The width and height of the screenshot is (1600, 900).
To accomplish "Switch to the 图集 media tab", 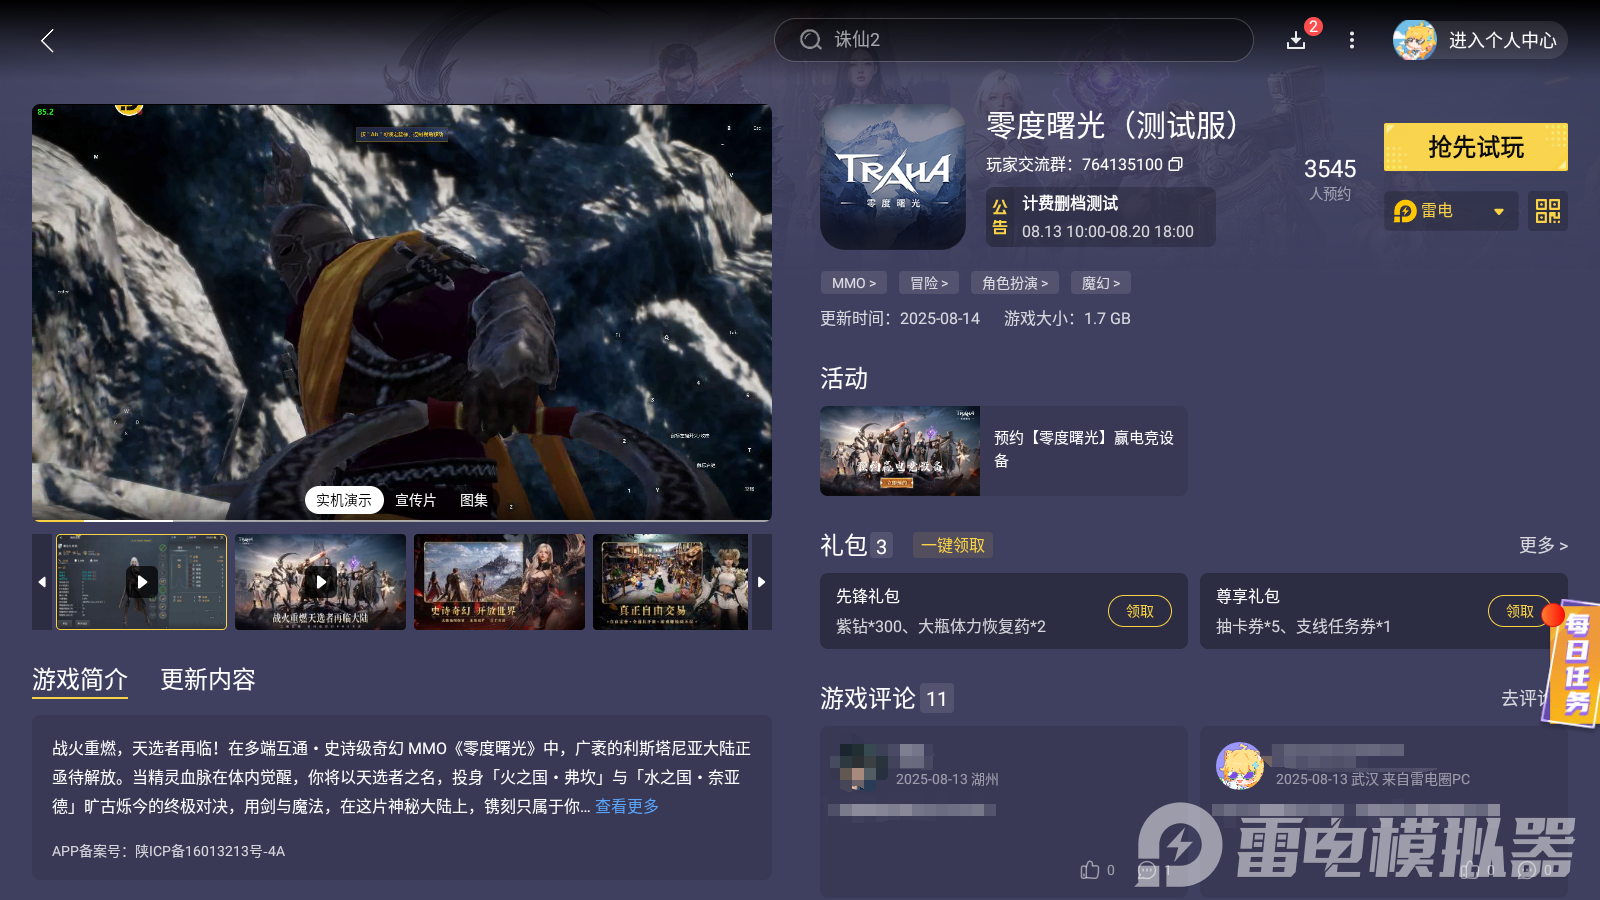I will [473, 500].
